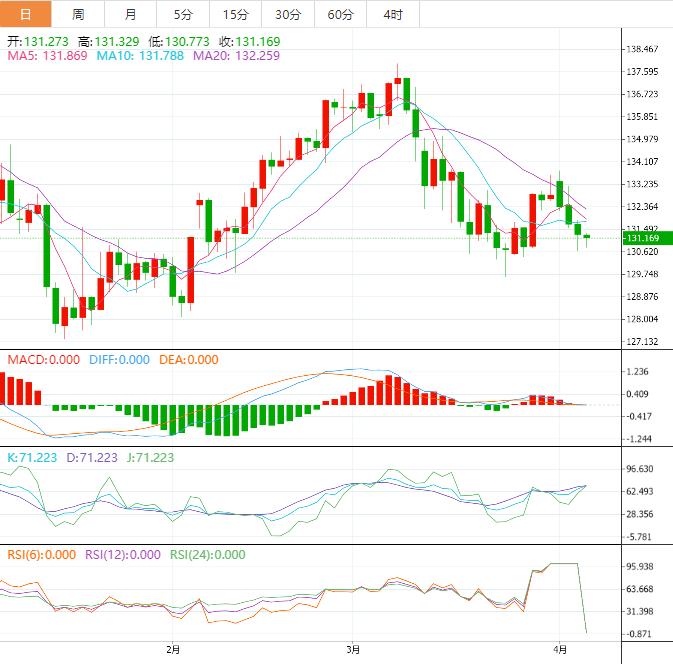The width and height of the screenshot is (673, 664).
Task: Click the 3月 date axis marker
Action: click(x=353, y=650)
